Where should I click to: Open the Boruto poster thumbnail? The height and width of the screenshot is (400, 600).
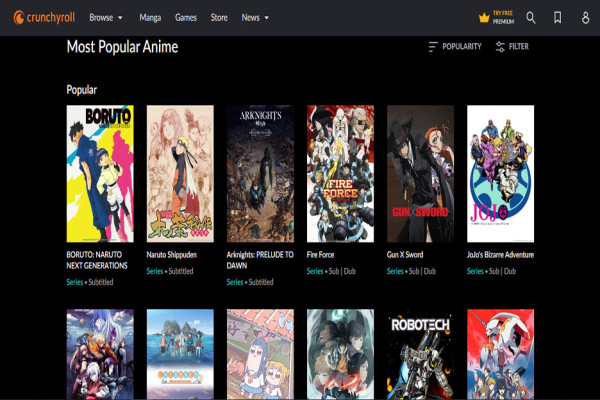coord(100,174)
